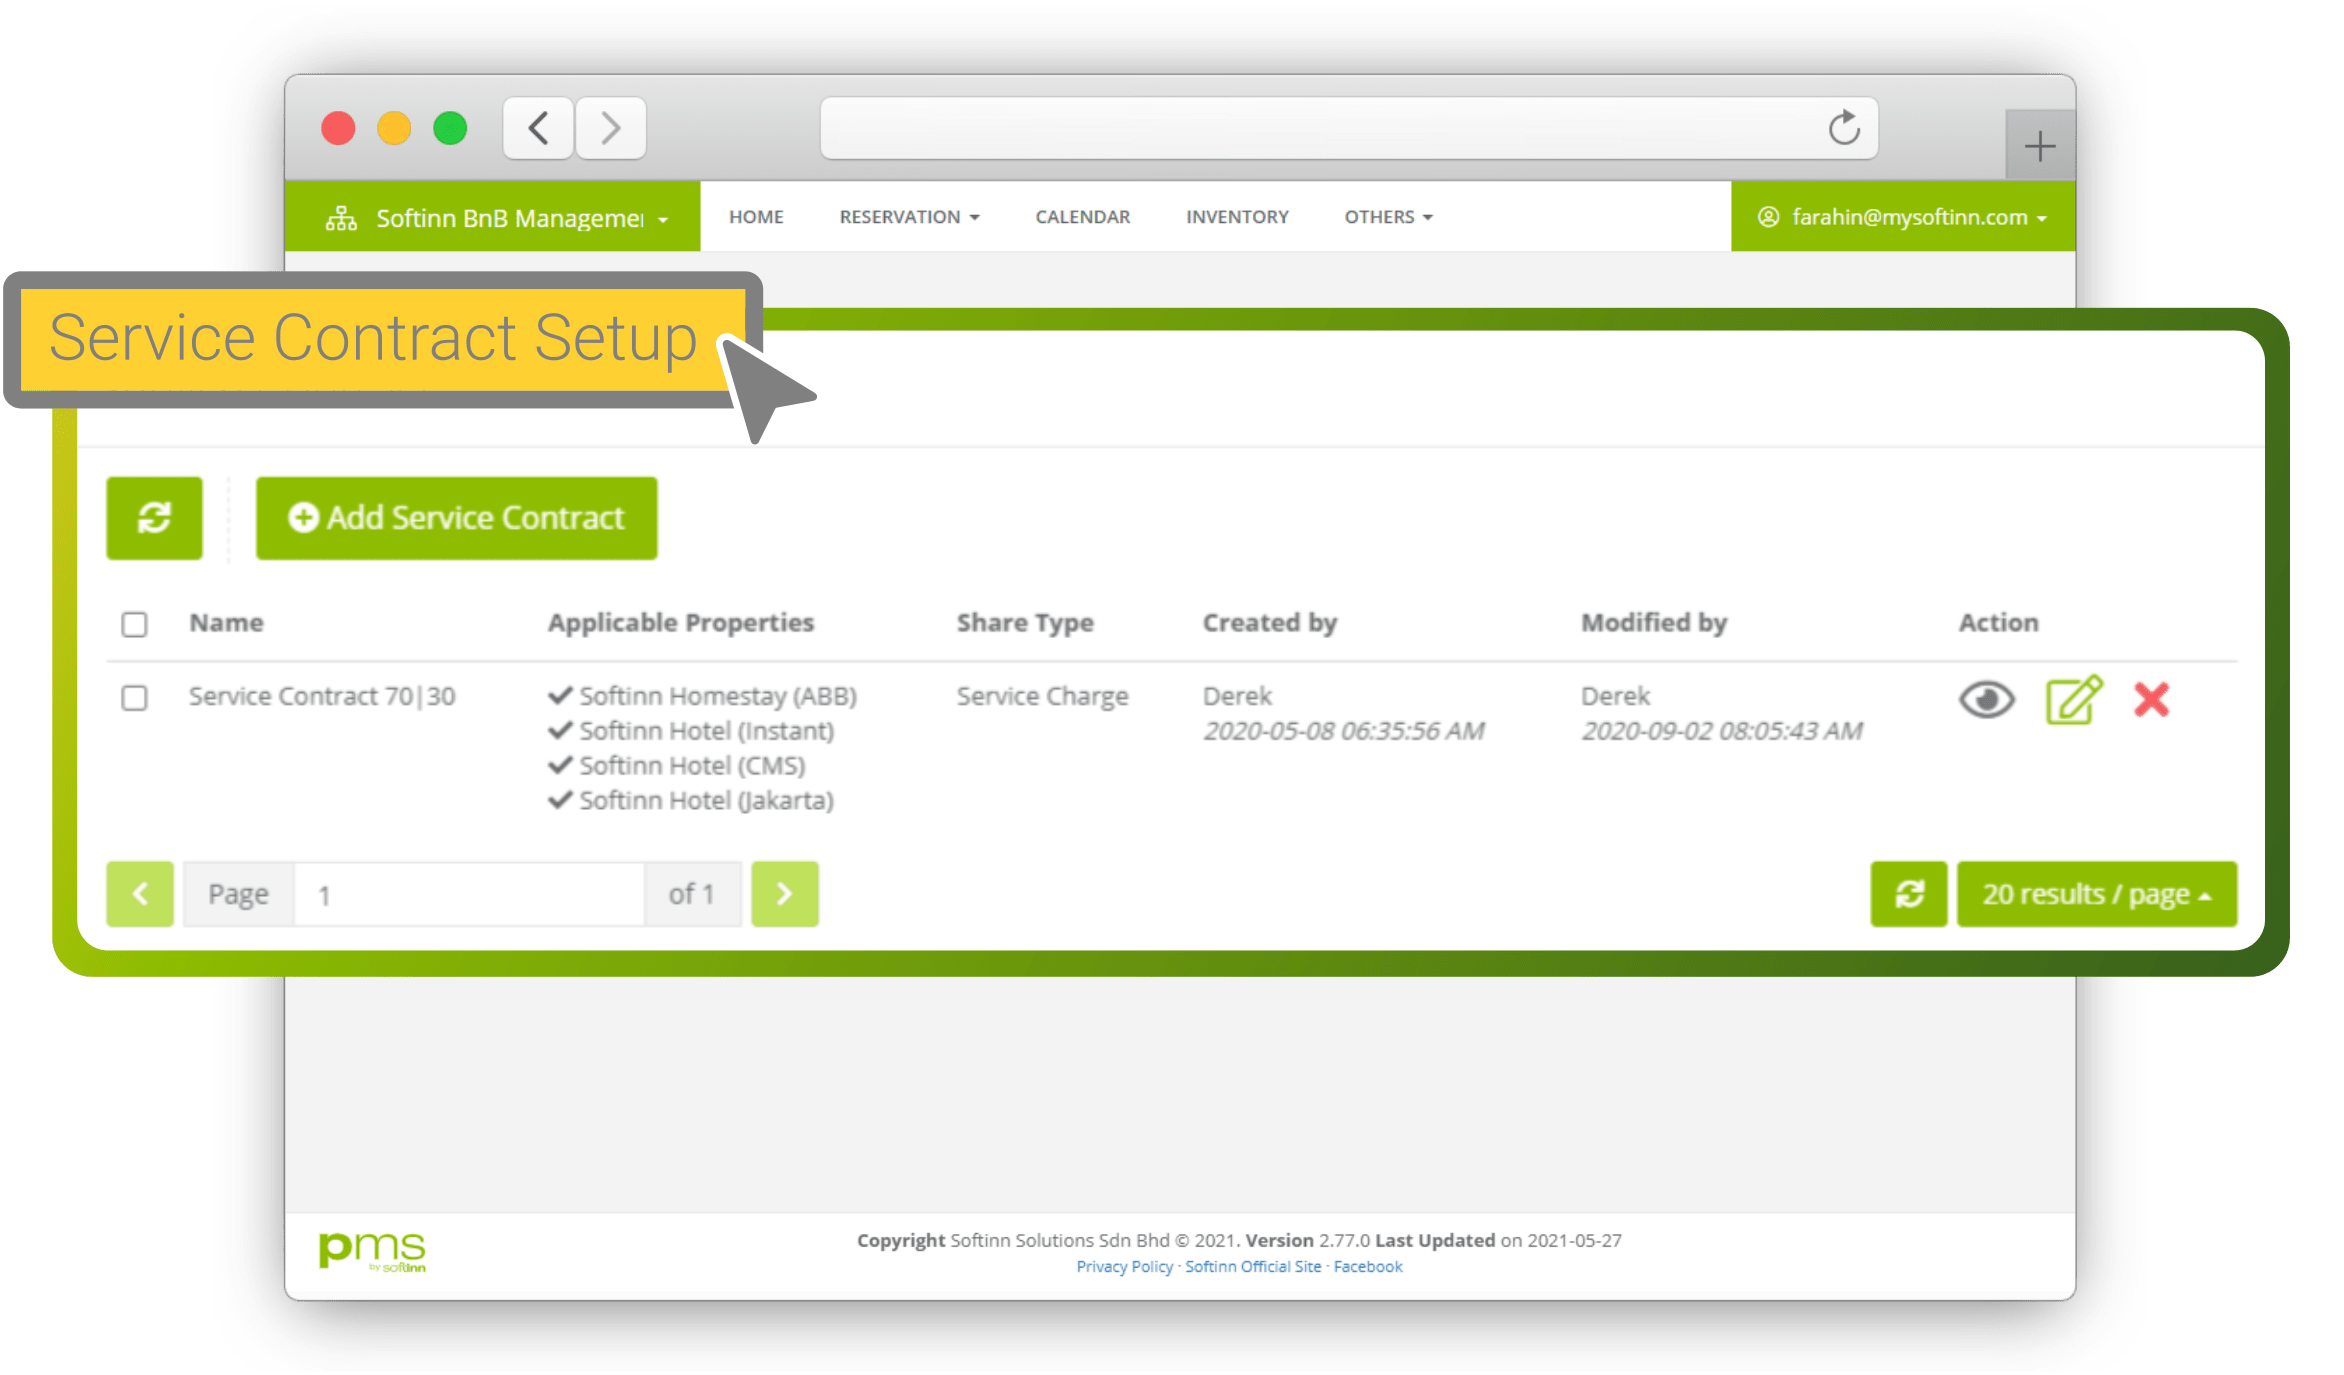
Task: Tick the select-all checkbox in header
Action: click(134, 624)
